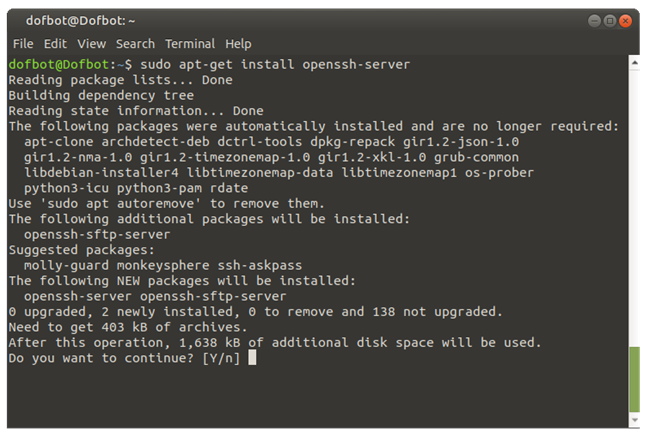The height and width of the screenshot is (437, 650).
Task: Open the View menu
Action: (x=92, y=44)
